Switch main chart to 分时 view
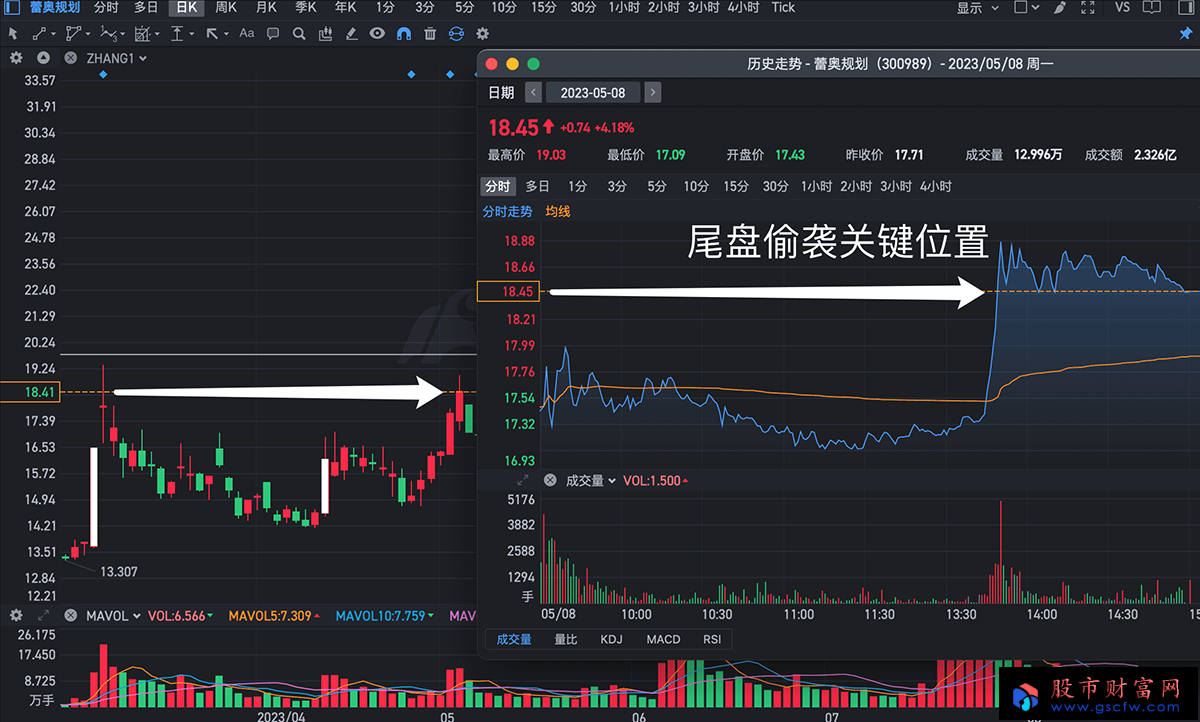Viewport: 1200px width, 722px height. (x=106, y=7)
